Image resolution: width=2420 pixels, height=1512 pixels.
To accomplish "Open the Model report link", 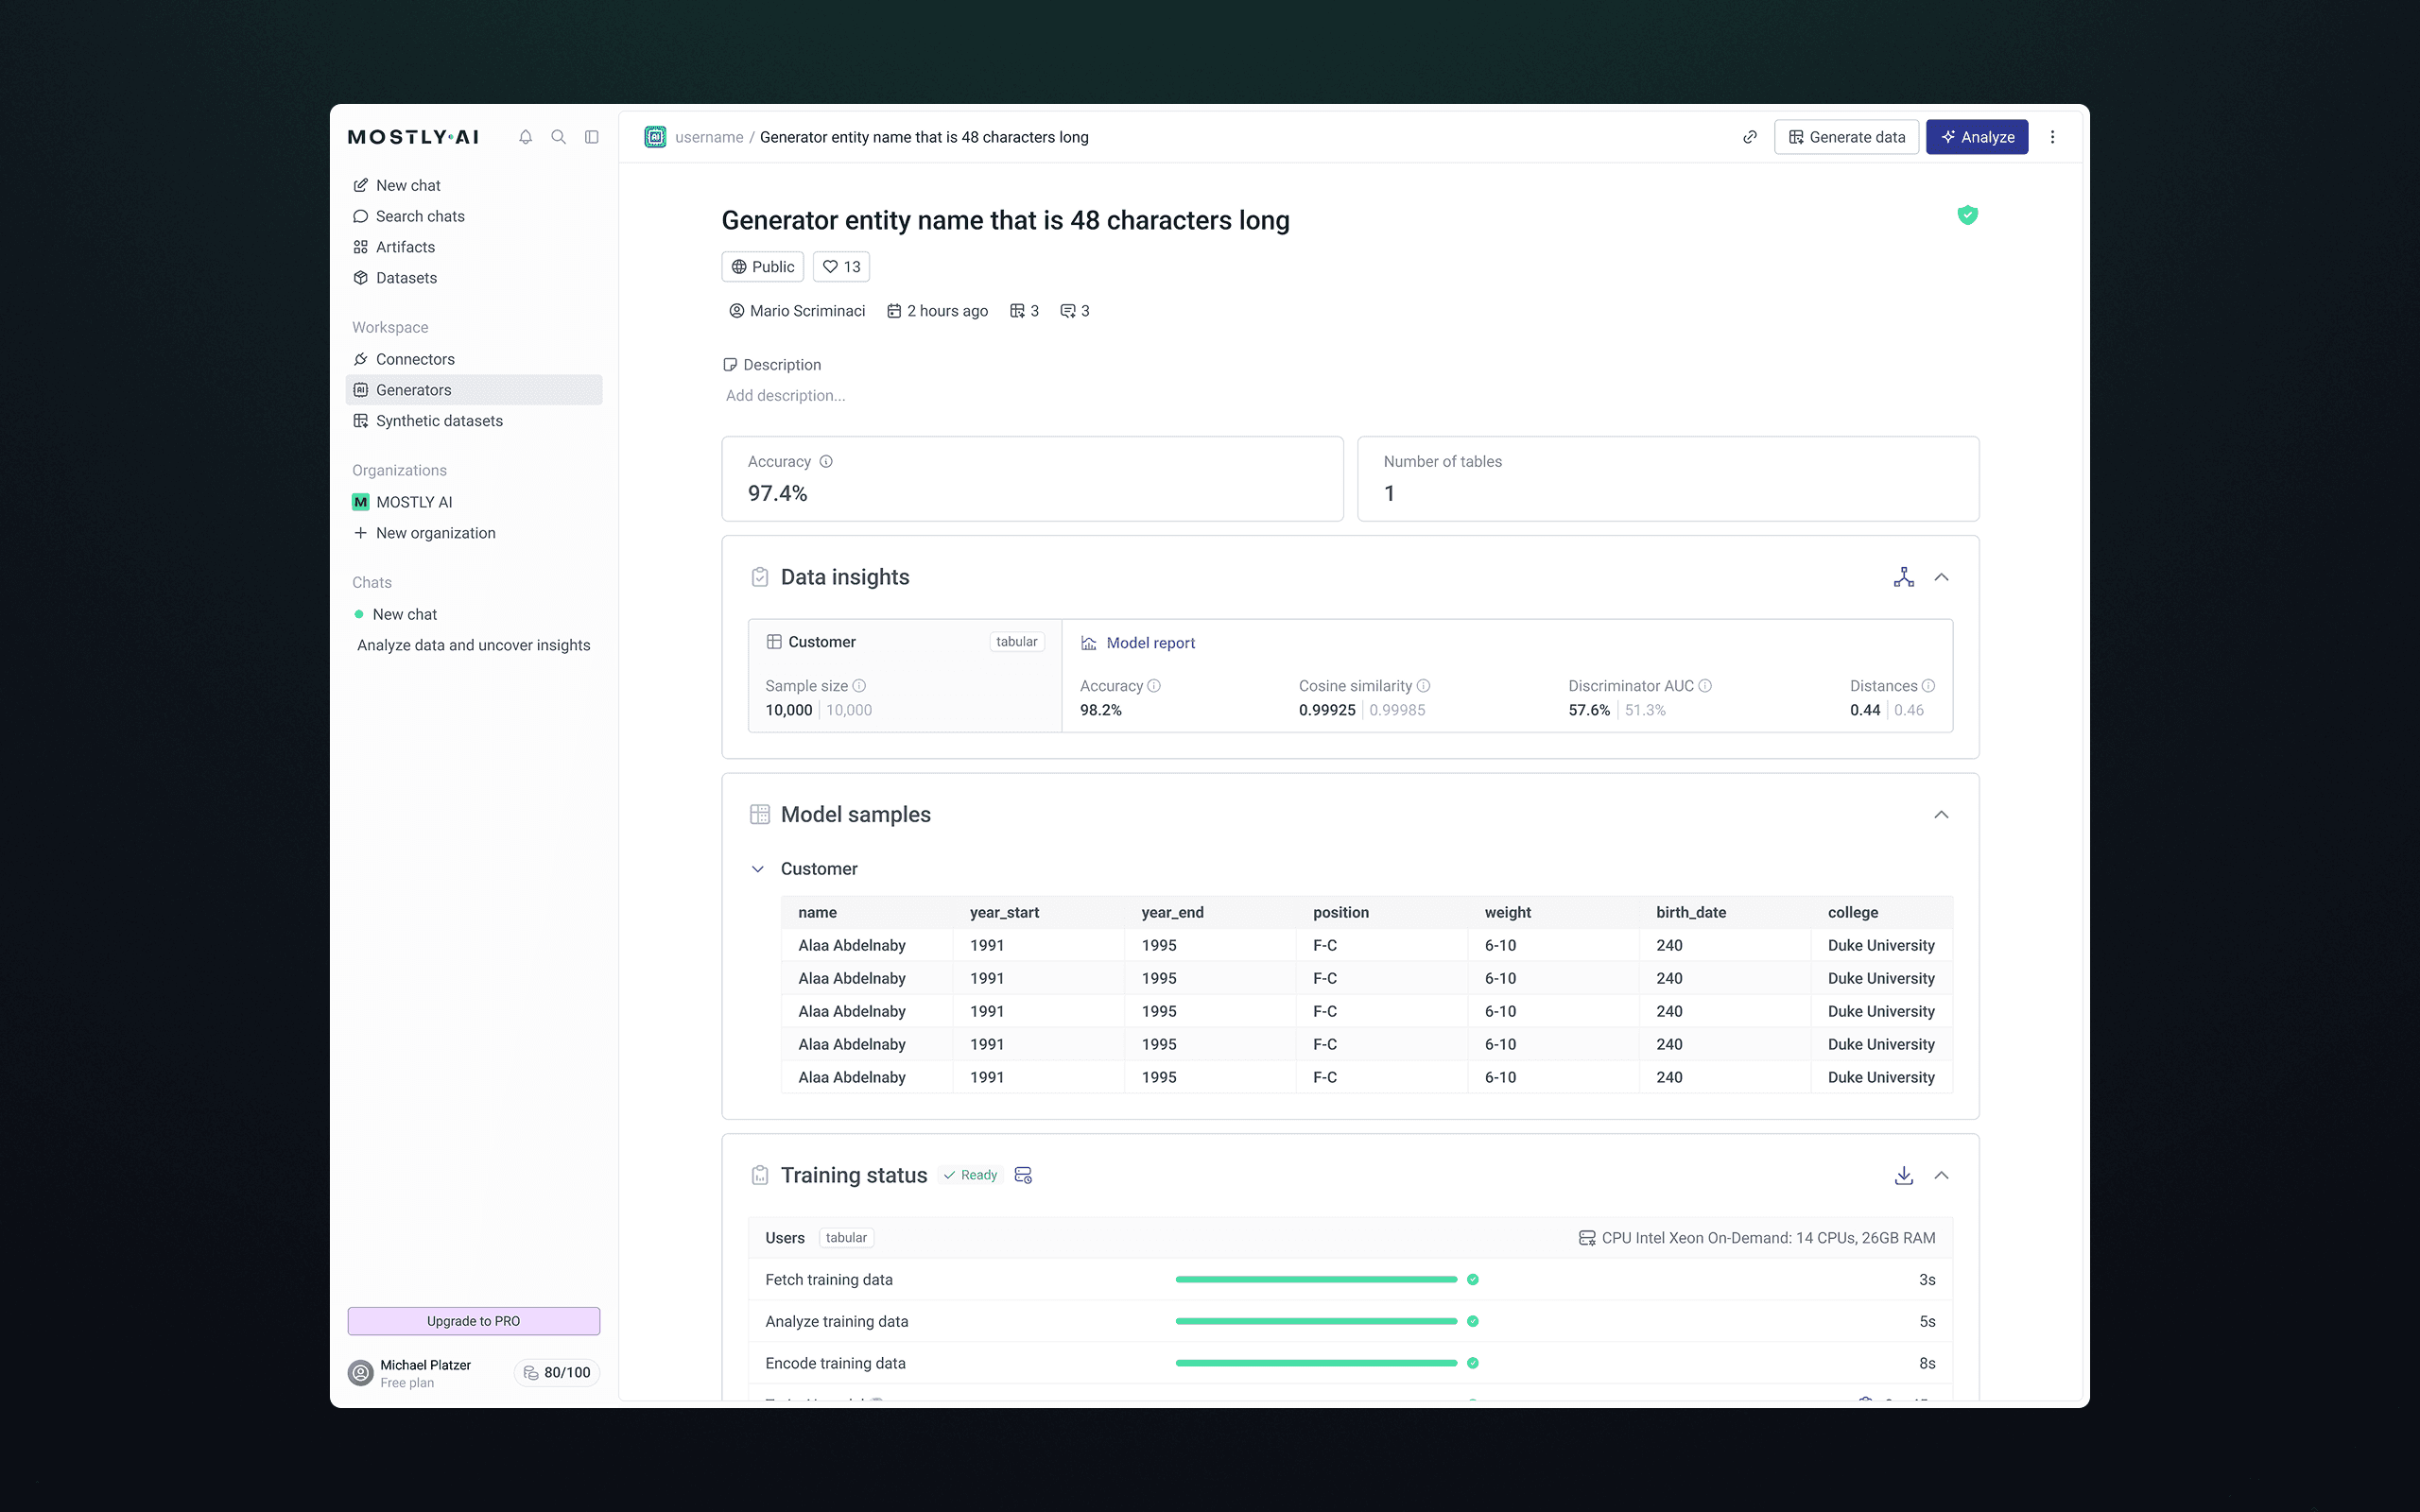I will 1150,643.
